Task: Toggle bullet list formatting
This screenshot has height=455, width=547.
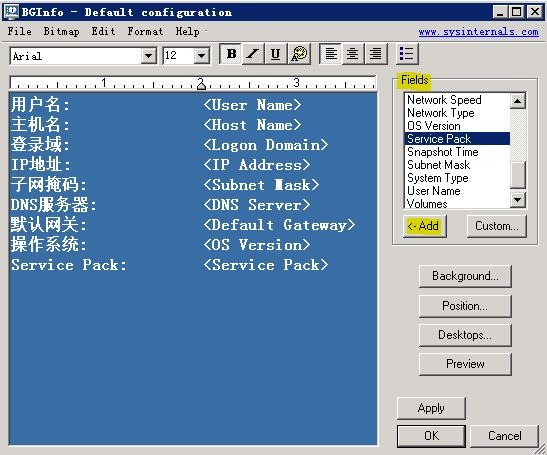Action: [x=407, y=54]
